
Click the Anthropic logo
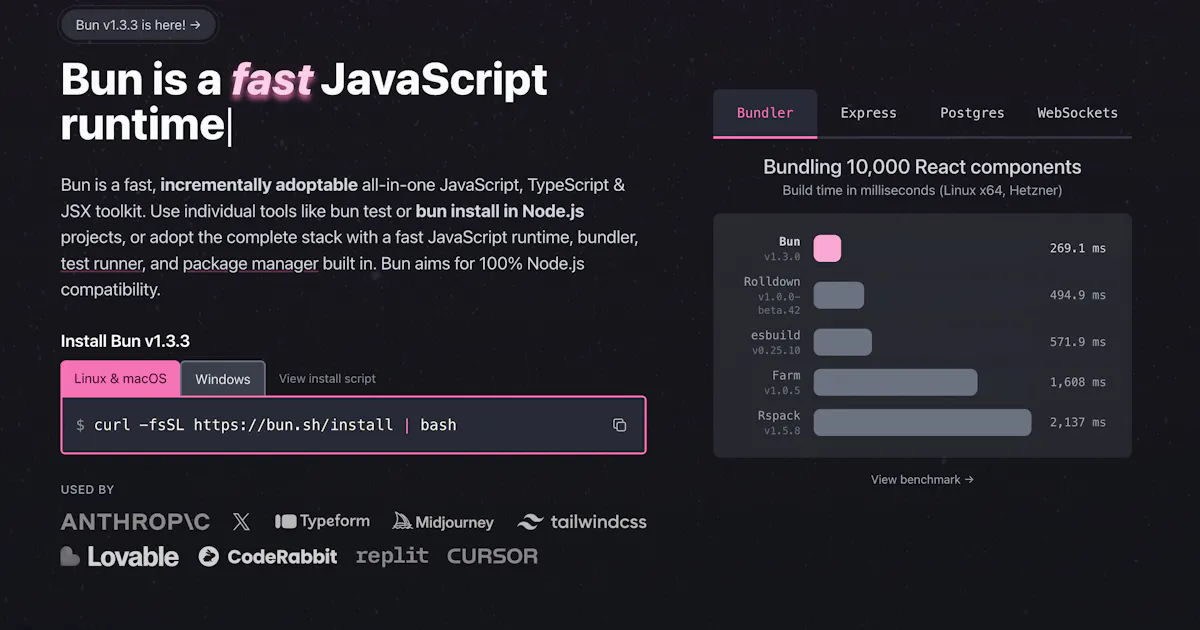click(135, 522)
